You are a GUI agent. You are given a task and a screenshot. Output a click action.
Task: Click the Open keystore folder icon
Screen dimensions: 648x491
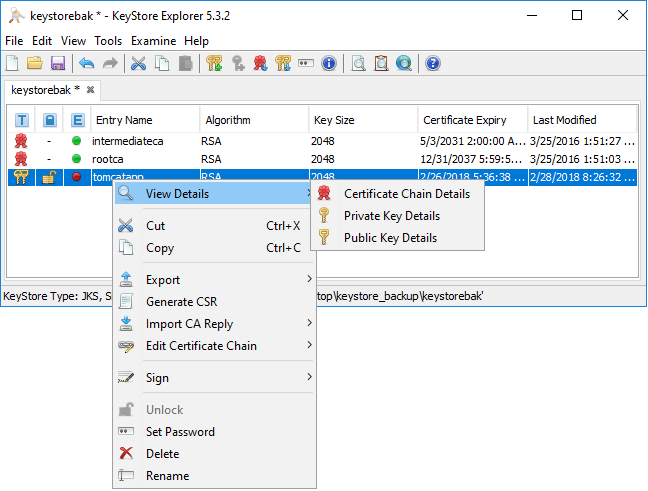34,64
